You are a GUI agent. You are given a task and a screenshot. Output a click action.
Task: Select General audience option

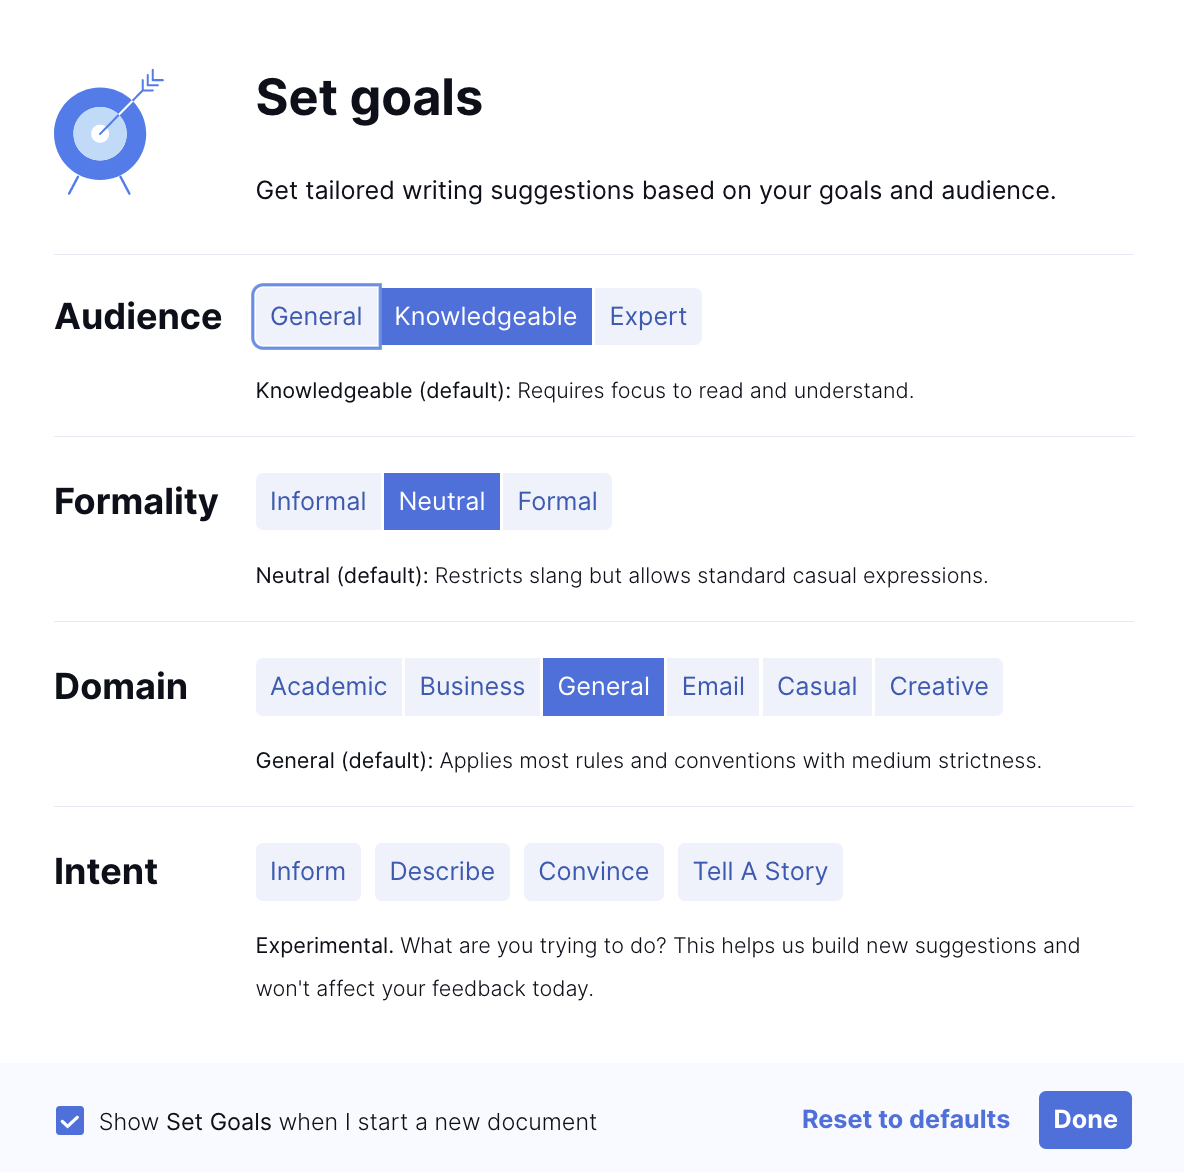(316, 317)
